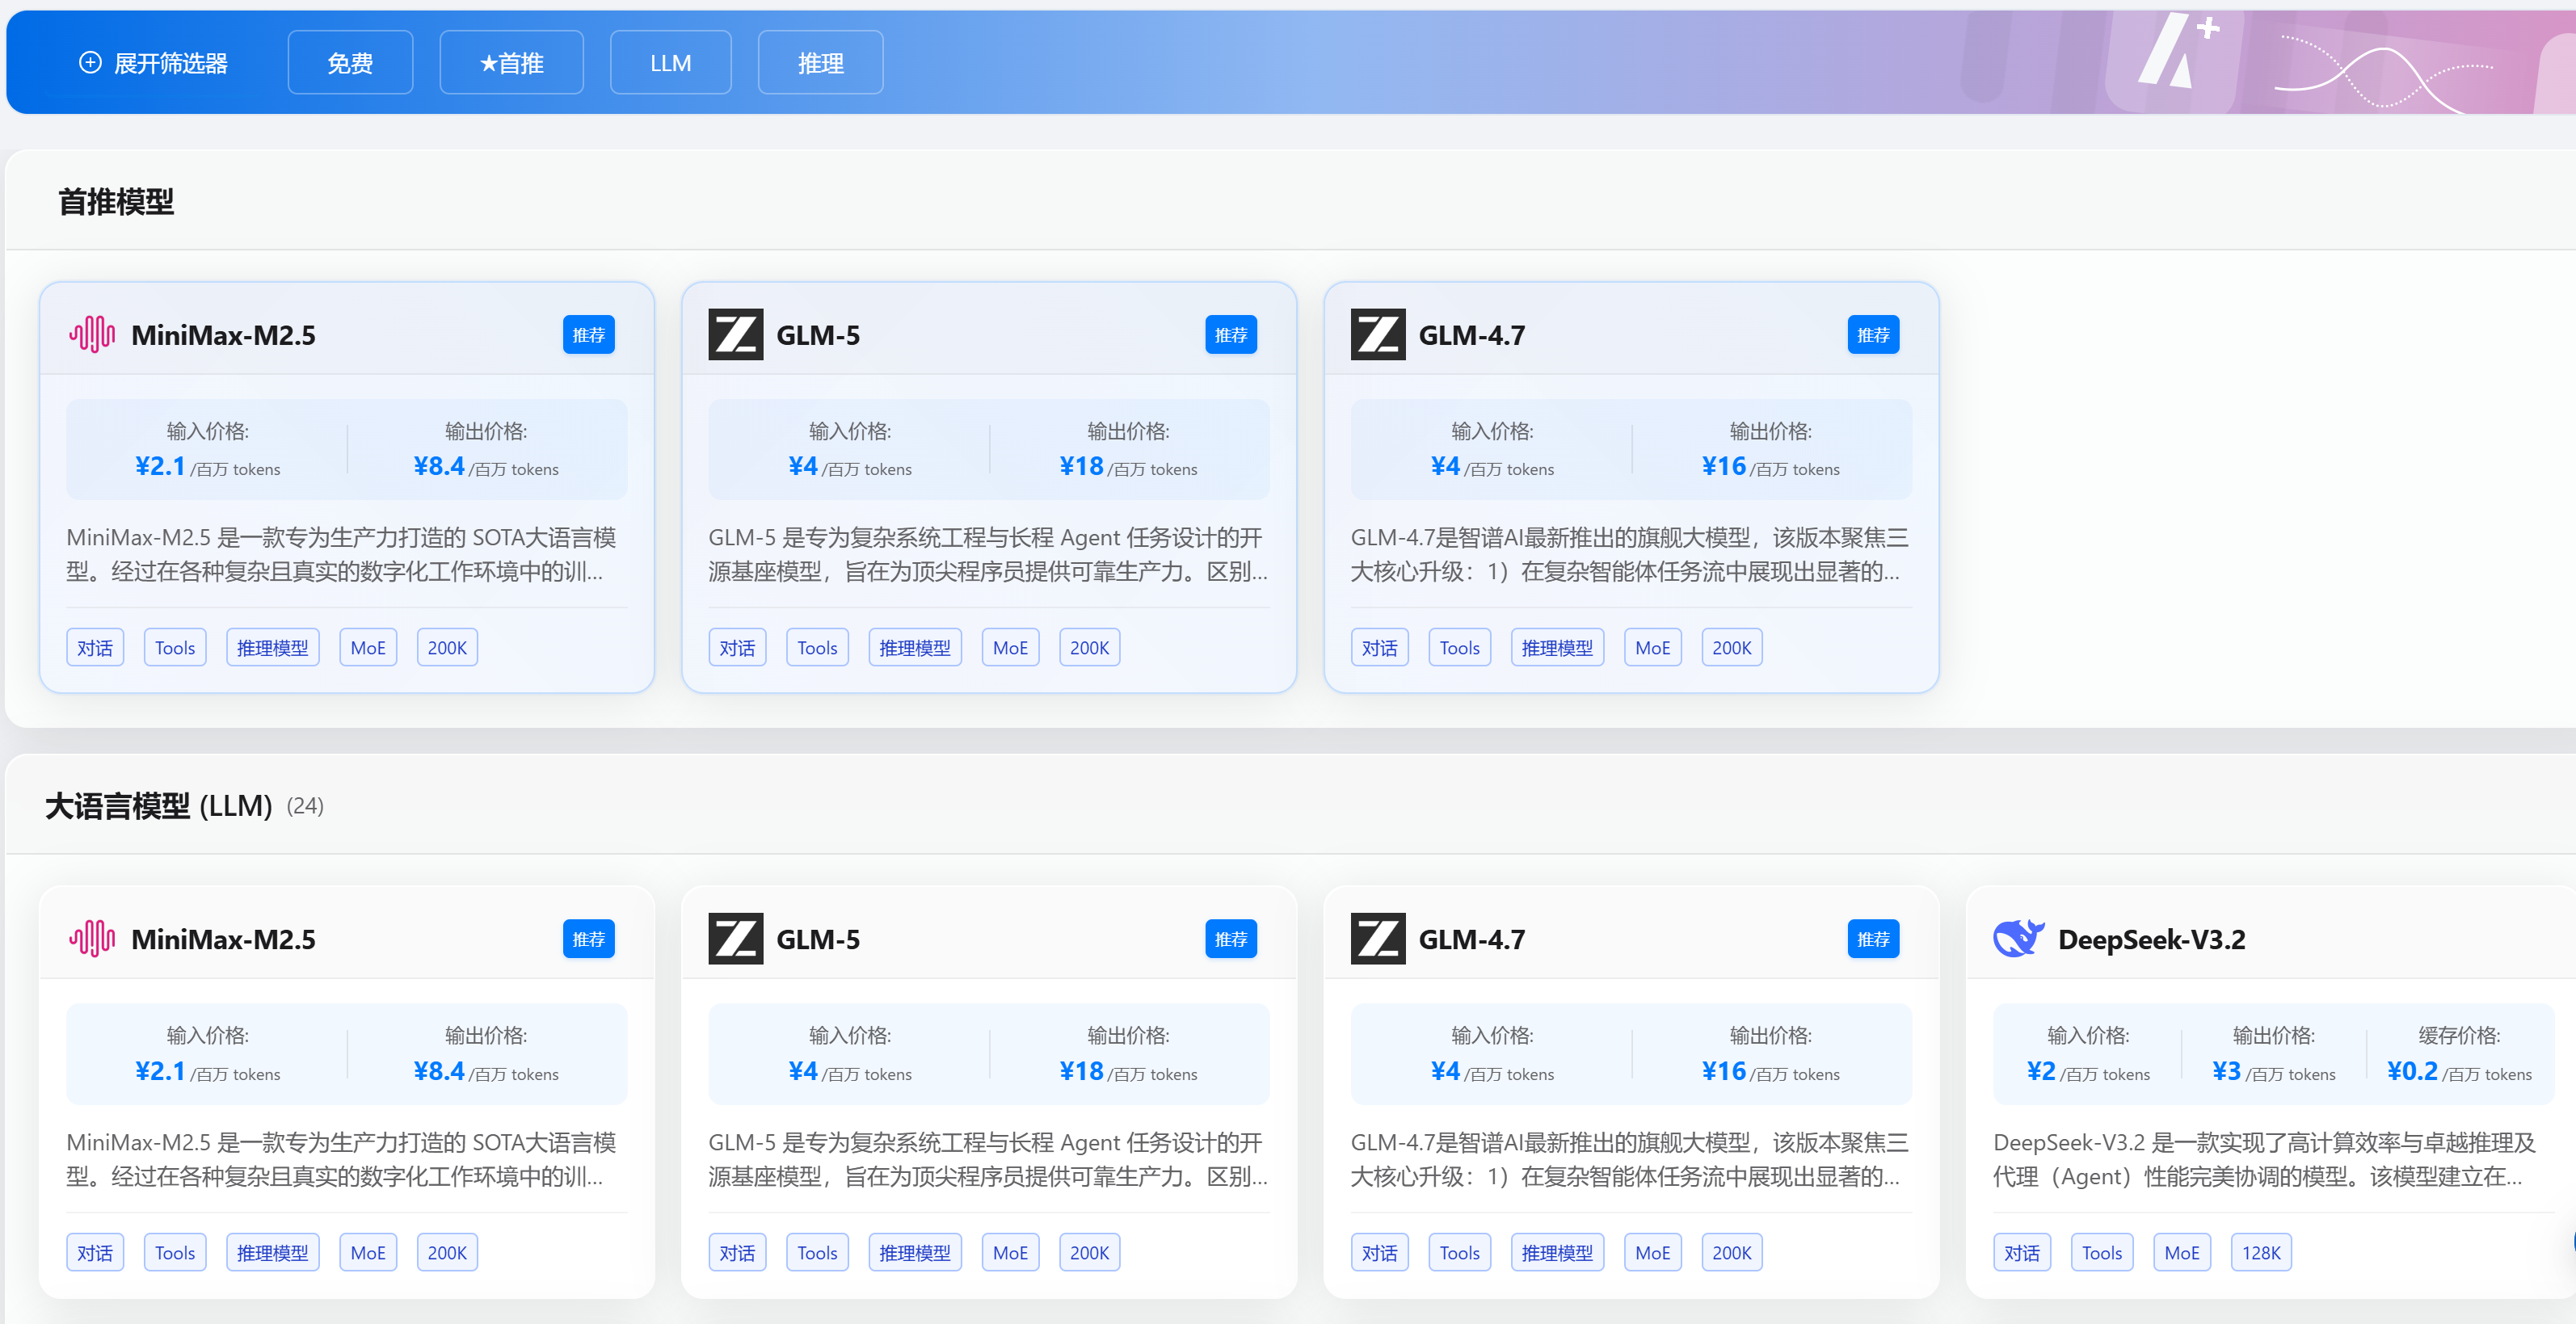This screenshot has height=1324, width=2576.
Task: Open GLM-5 description text in LLM section
Action: click(x=987, y=1158)
